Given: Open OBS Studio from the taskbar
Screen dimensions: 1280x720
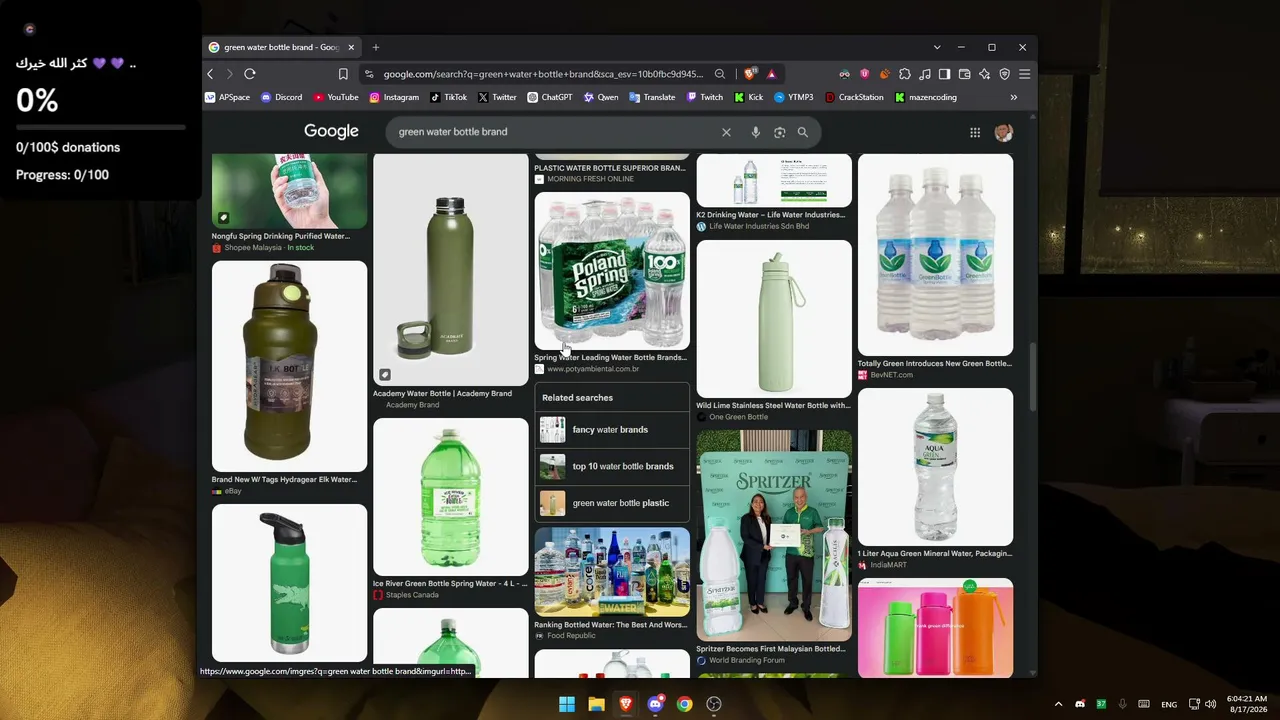Looking at the screenshot, I should [x=714, y=704].
